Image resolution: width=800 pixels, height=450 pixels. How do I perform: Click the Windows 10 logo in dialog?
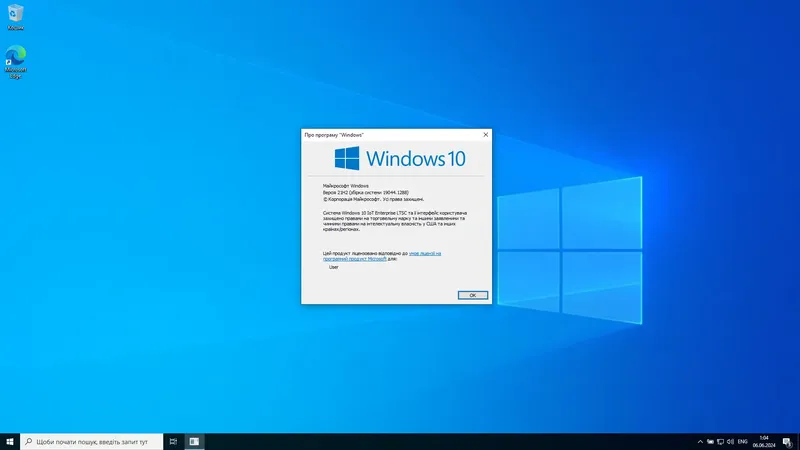click(x=400, y=158)
